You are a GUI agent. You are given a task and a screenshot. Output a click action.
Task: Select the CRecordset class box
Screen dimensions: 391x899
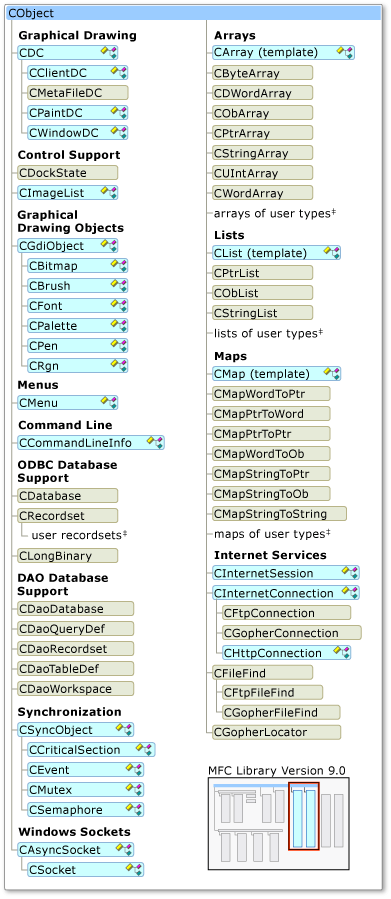point(68,515)
